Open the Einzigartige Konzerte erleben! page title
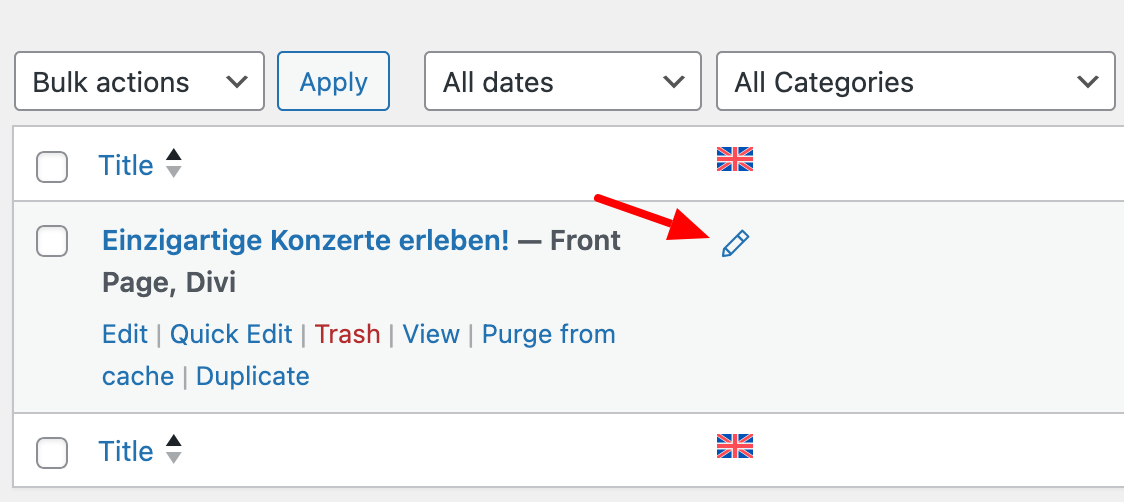The image size is (1124, 502). click(305, 240)
